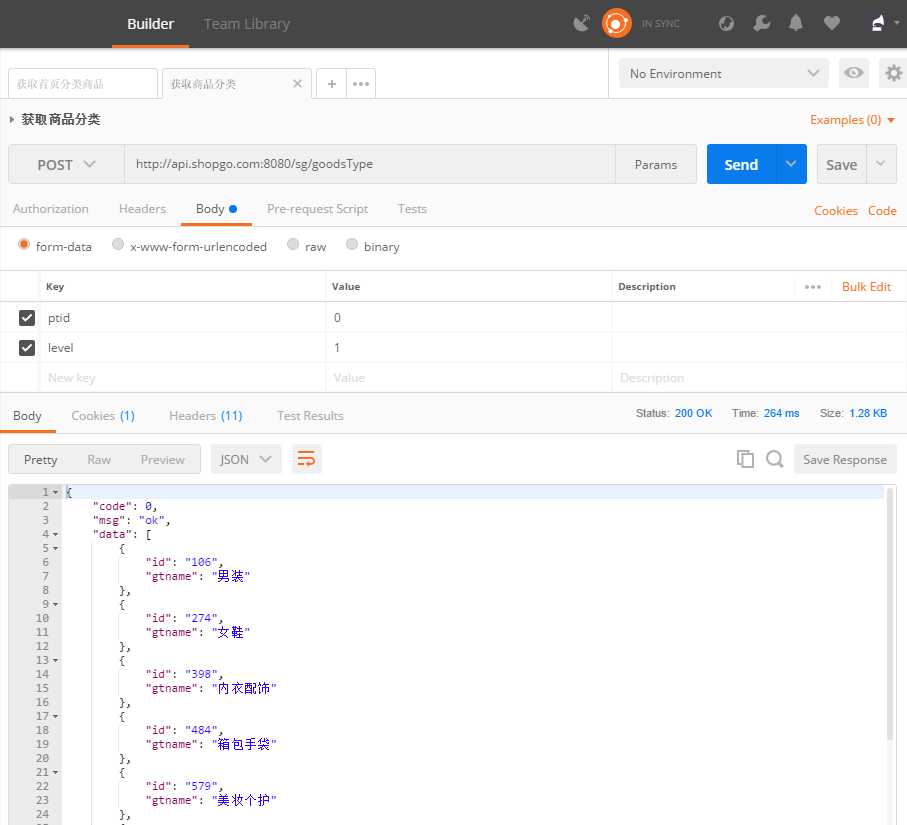Toggle line wrap icon in response toolbar
This screenshot has width=907, height=825.
point(307,459)
